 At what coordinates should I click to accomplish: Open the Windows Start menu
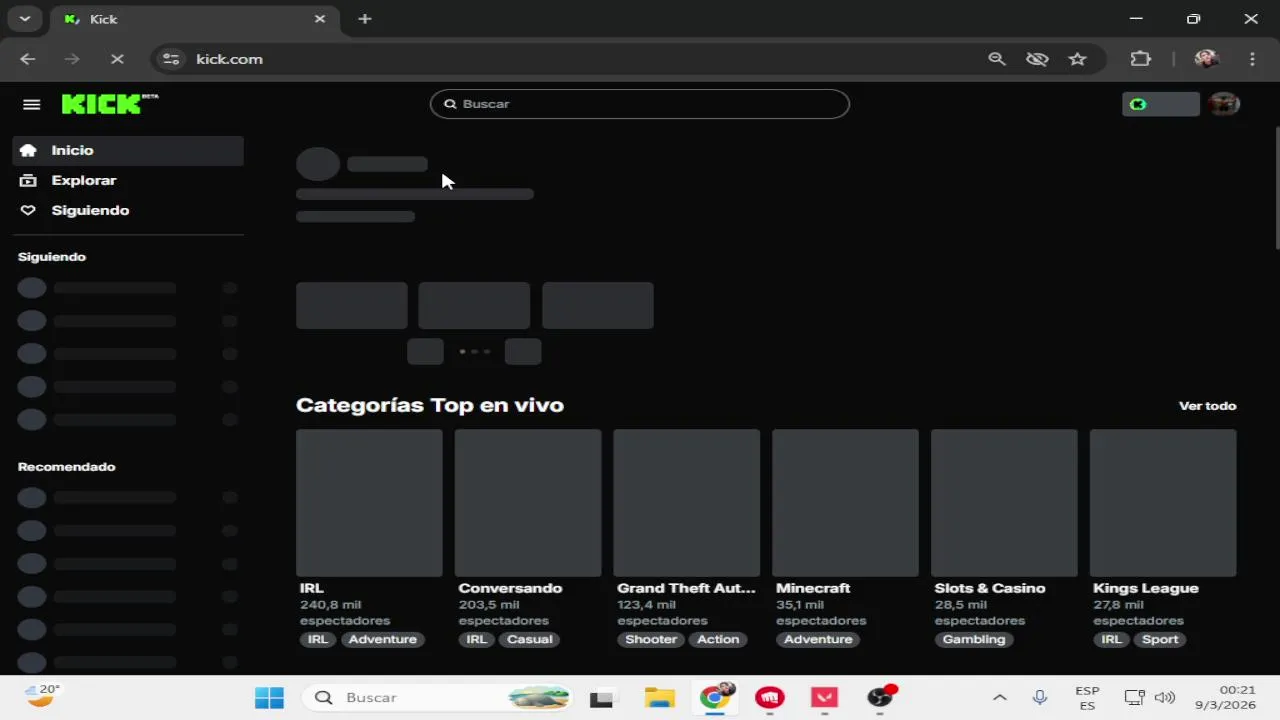[x=269, y=698]
